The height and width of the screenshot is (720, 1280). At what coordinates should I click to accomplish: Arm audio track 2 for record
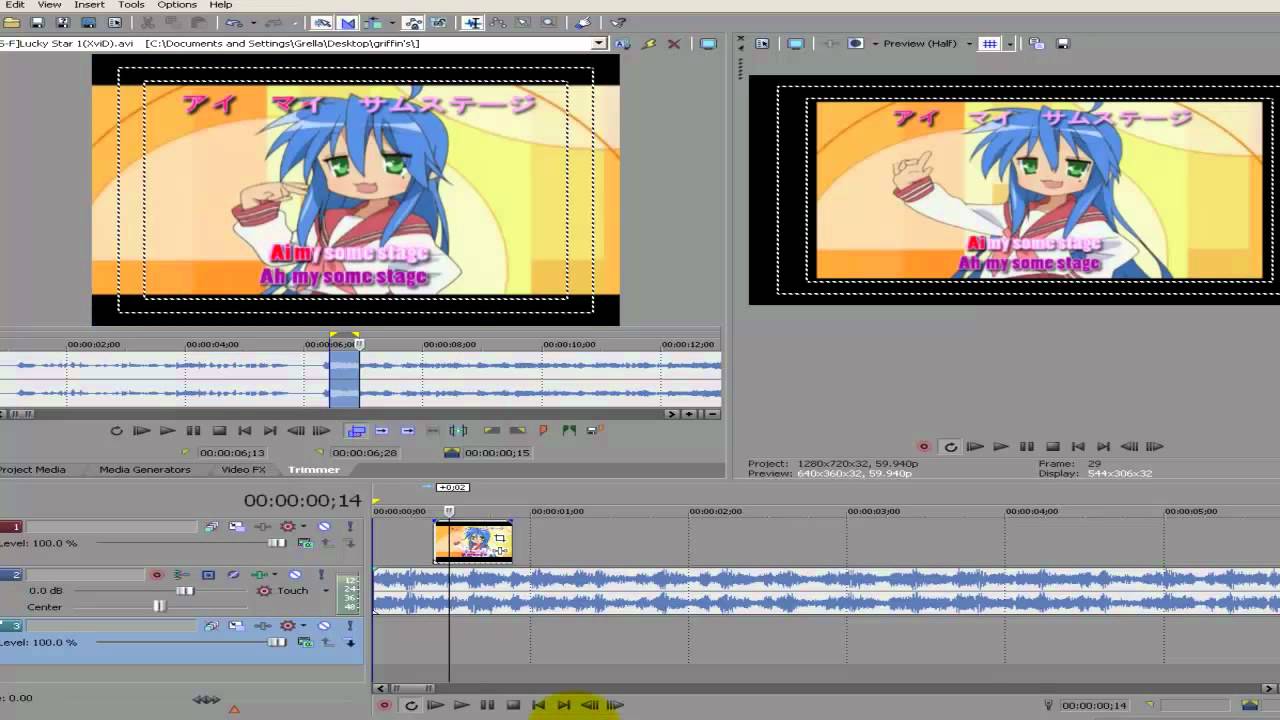pyautogui.click(x=156, y=575)
